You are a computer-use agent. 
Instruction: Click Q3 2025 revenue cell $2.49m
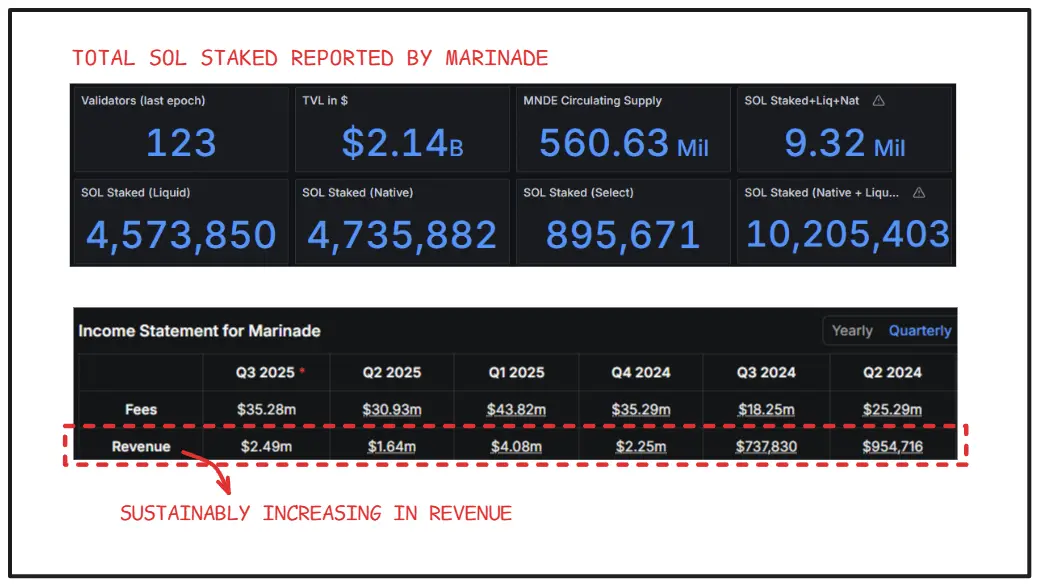266,447
